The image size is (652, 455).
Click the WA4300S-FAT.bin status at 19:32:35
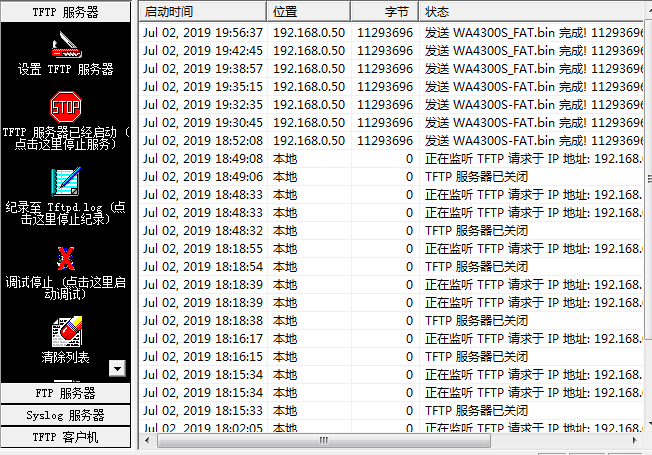pyautogui.click(x=534, y=105)
